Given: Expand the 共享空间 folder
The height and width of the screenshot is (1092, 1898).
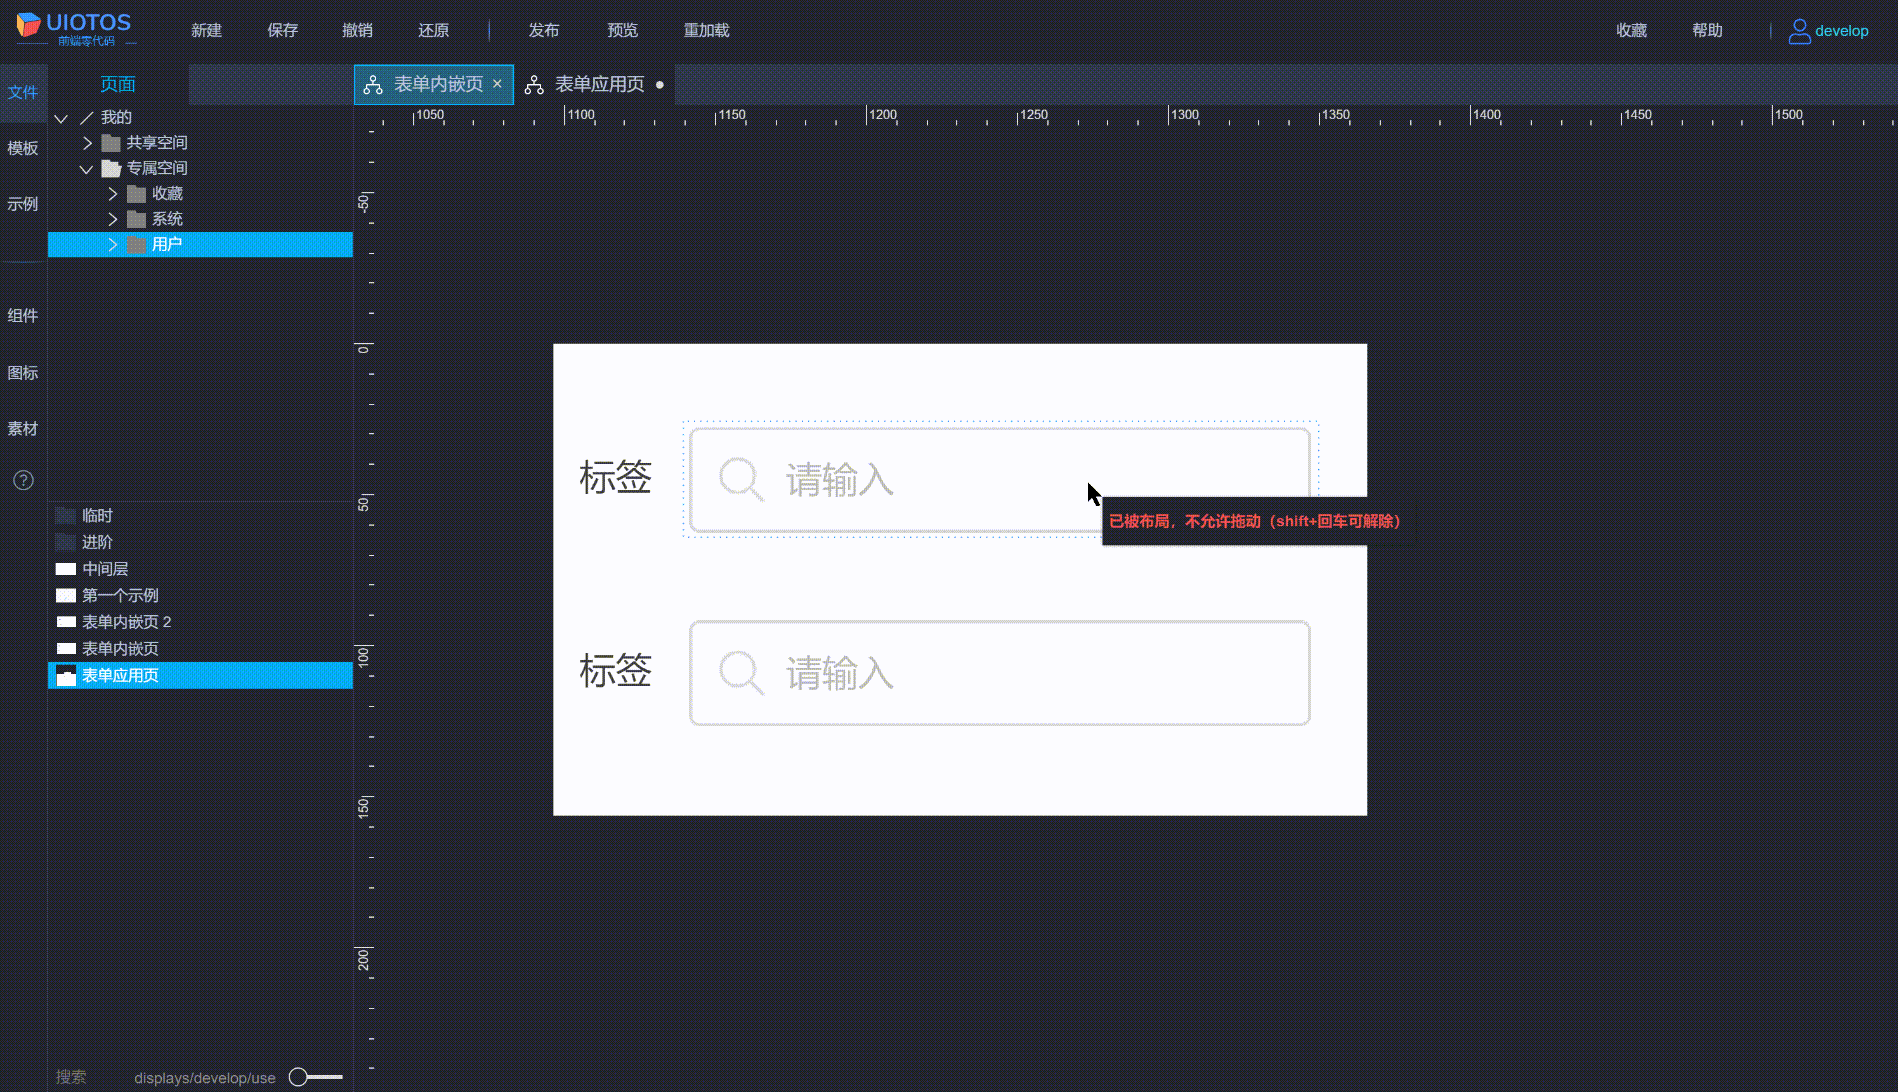Looking at the screenshot, I should [x=86, y=142].
